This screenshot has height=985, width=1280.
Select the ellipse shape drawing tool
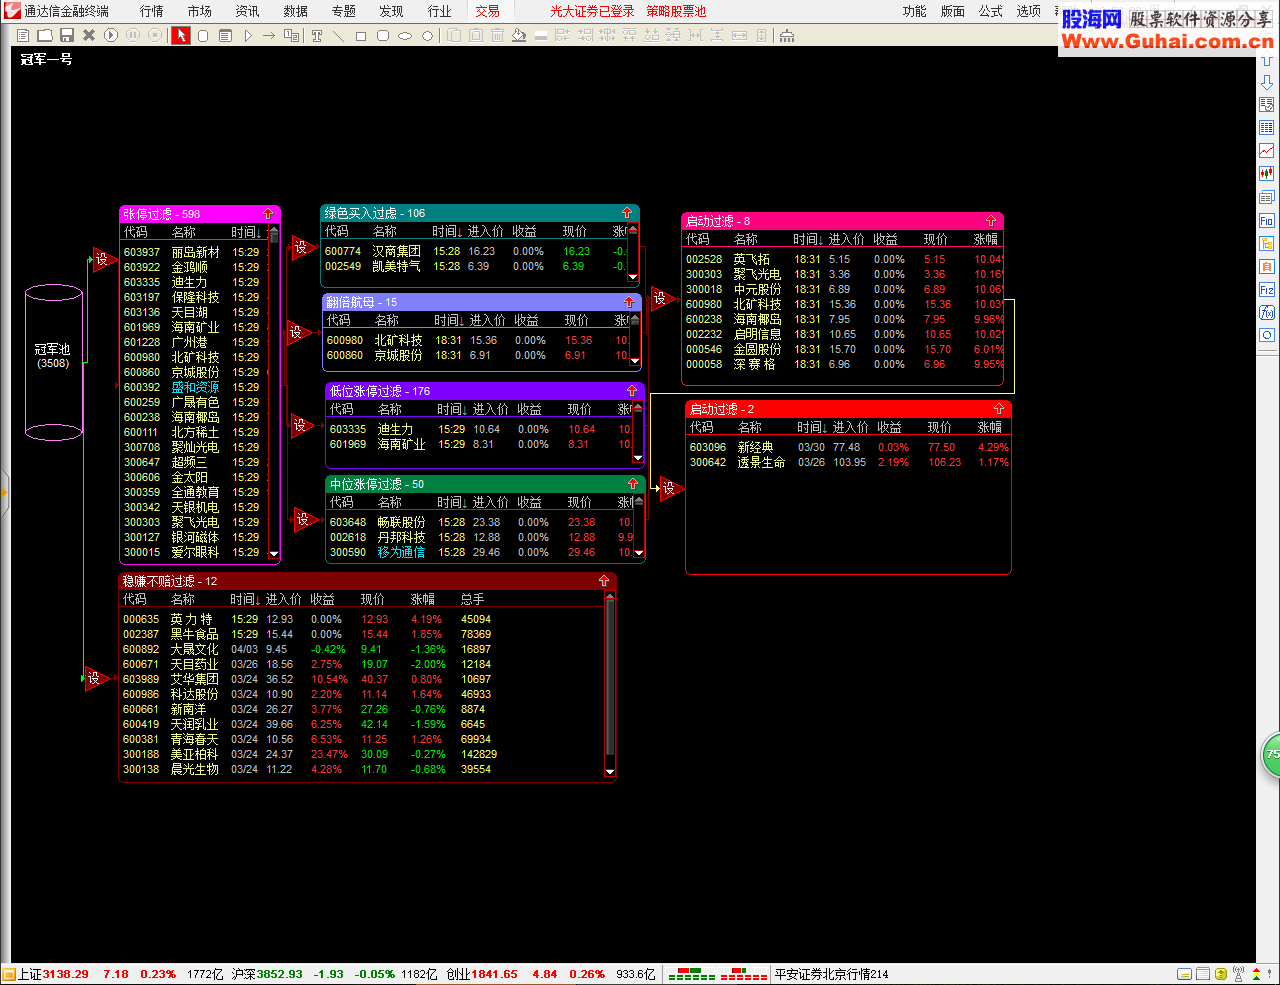405,35
